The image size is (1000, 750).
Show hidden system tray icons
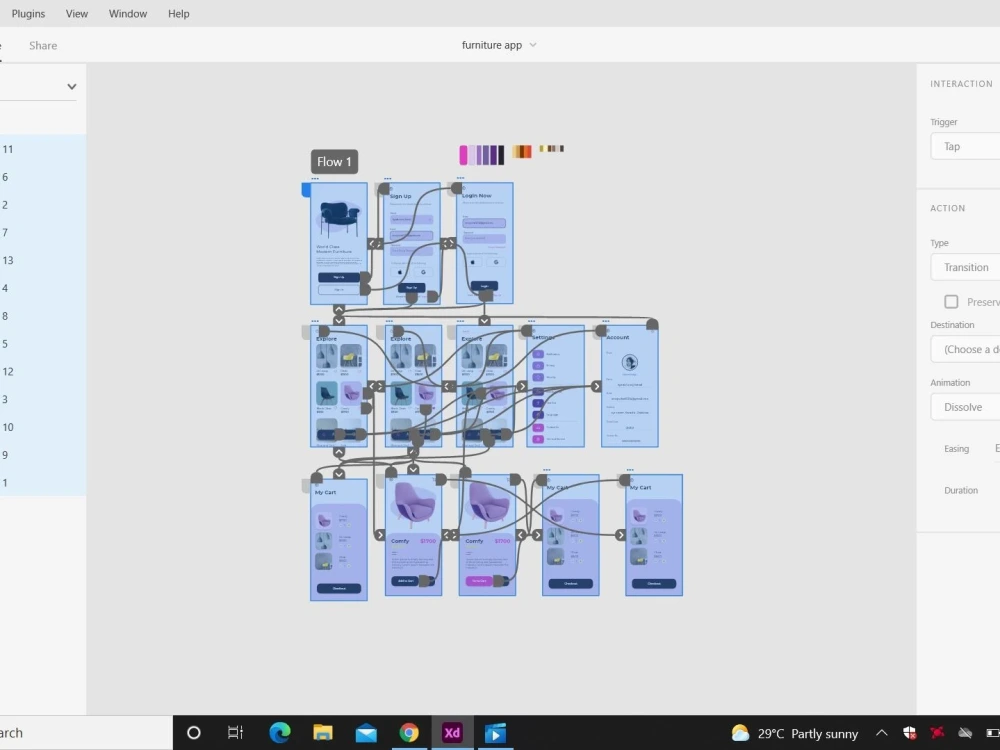(x=881, y=733)
